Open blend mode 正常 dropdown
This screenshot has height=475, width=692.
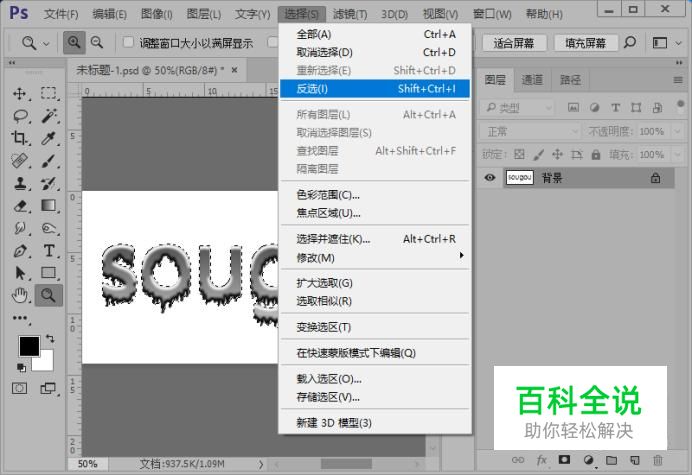click(x=530, y=132)
